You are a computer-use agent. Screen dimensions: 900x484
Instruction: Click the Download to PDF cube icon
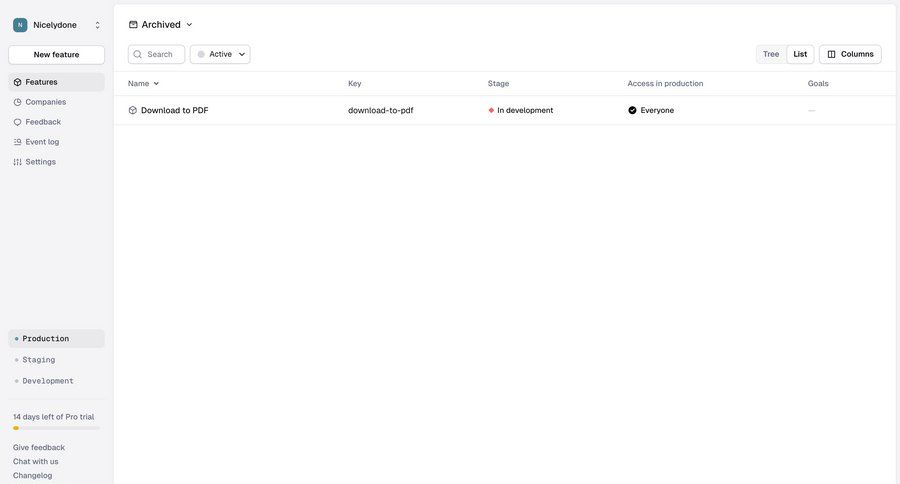pos(133,110)
